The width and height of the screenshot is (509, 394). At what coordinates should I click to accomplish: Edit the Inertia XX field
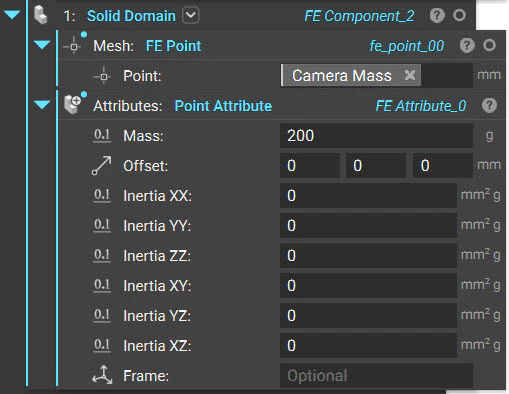[368, 195]
